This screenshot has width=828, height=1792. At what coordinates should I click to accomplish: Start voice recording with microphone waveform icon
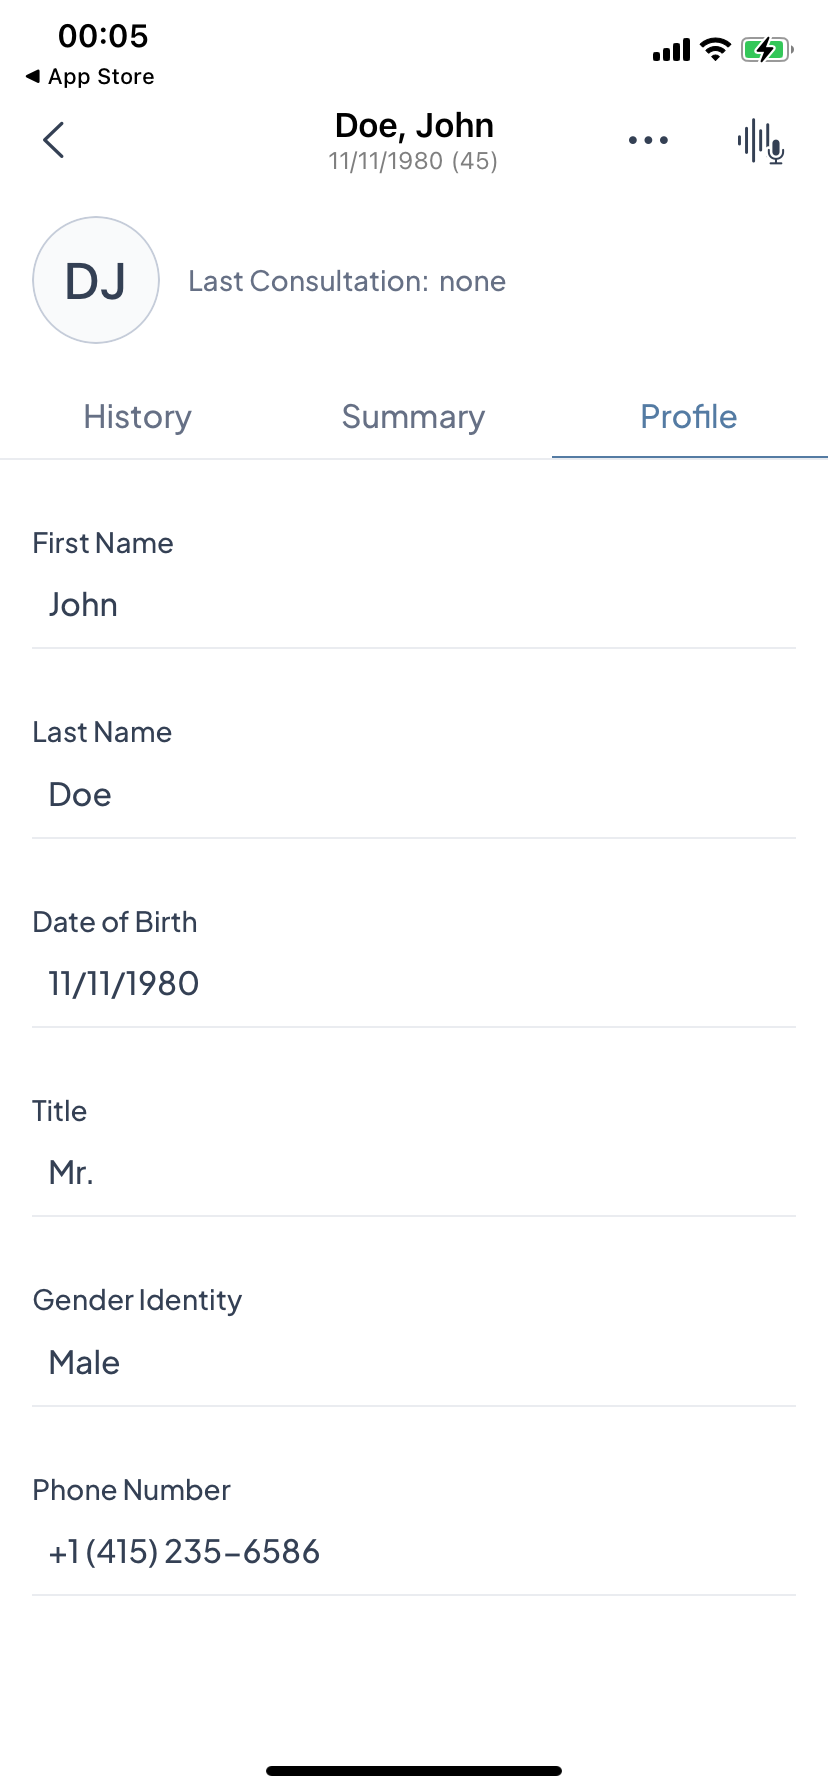pos(761,142)
